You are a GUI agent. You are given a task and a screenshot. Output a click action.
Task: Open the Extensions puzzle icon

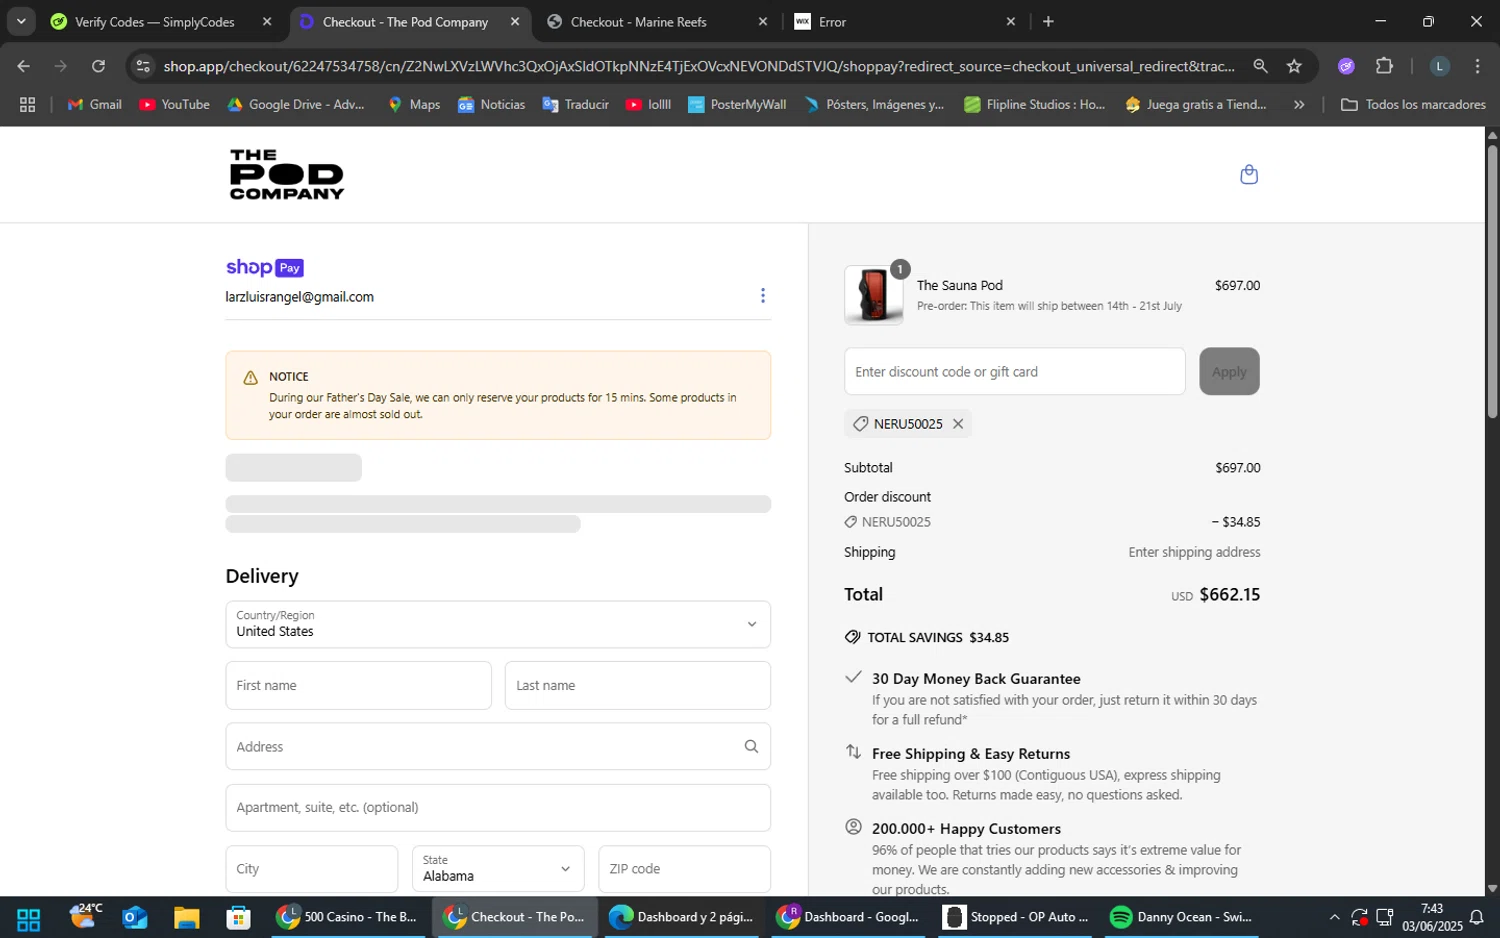click(x=1384, y=66)
